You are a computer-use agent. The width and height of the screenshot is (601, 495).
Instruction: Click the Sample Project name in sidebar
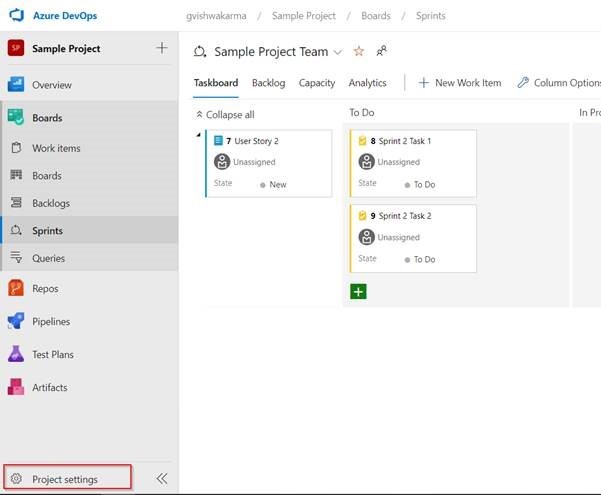(66, 48)
